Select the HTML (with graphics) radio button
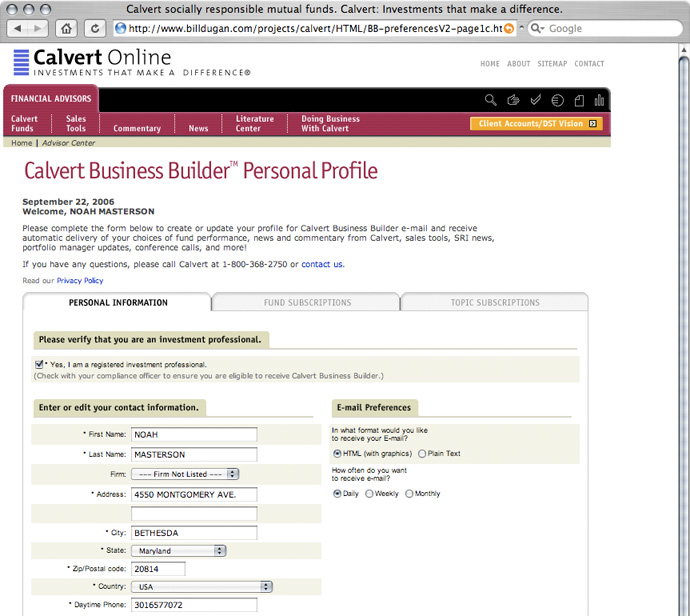The image size is (690, 616). 337,454
